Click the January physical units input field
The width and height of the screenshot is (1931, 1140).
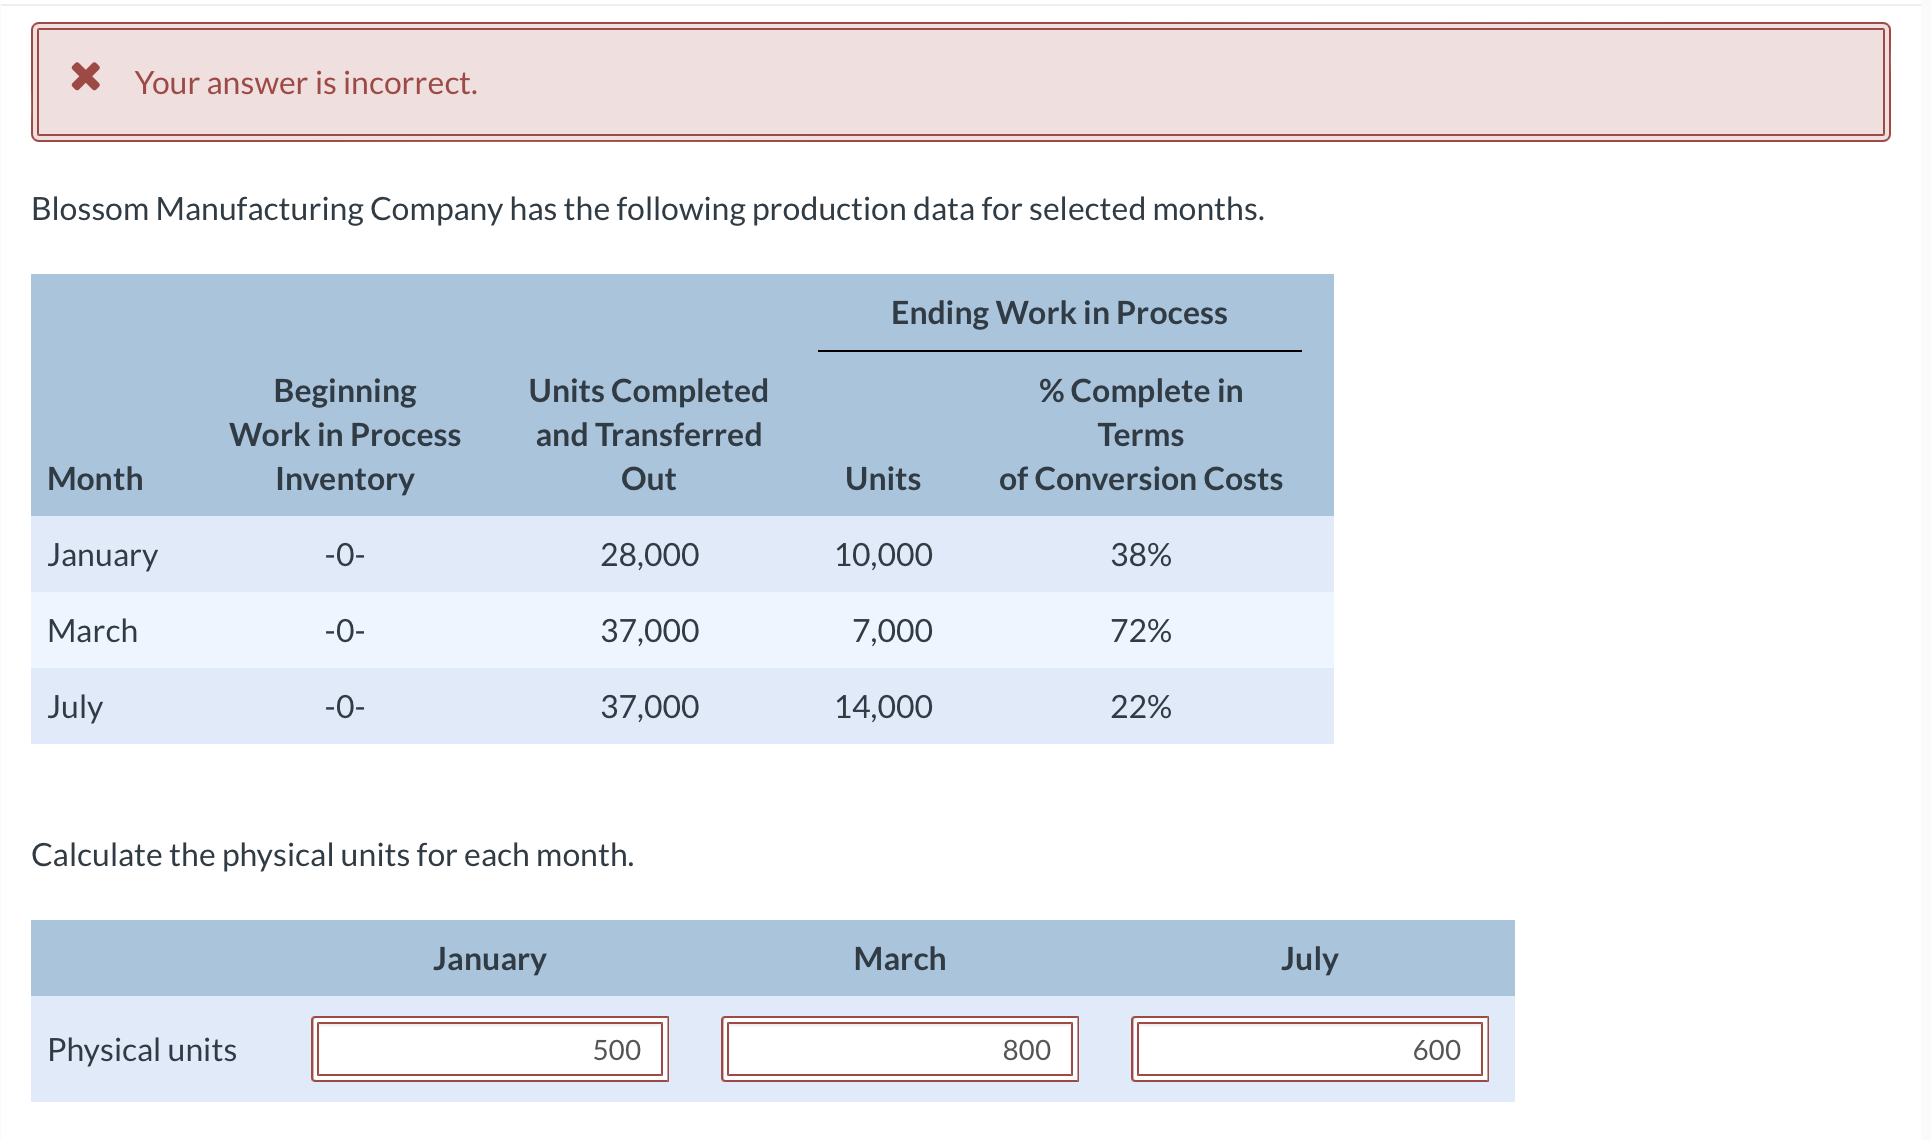[489, 1049]
